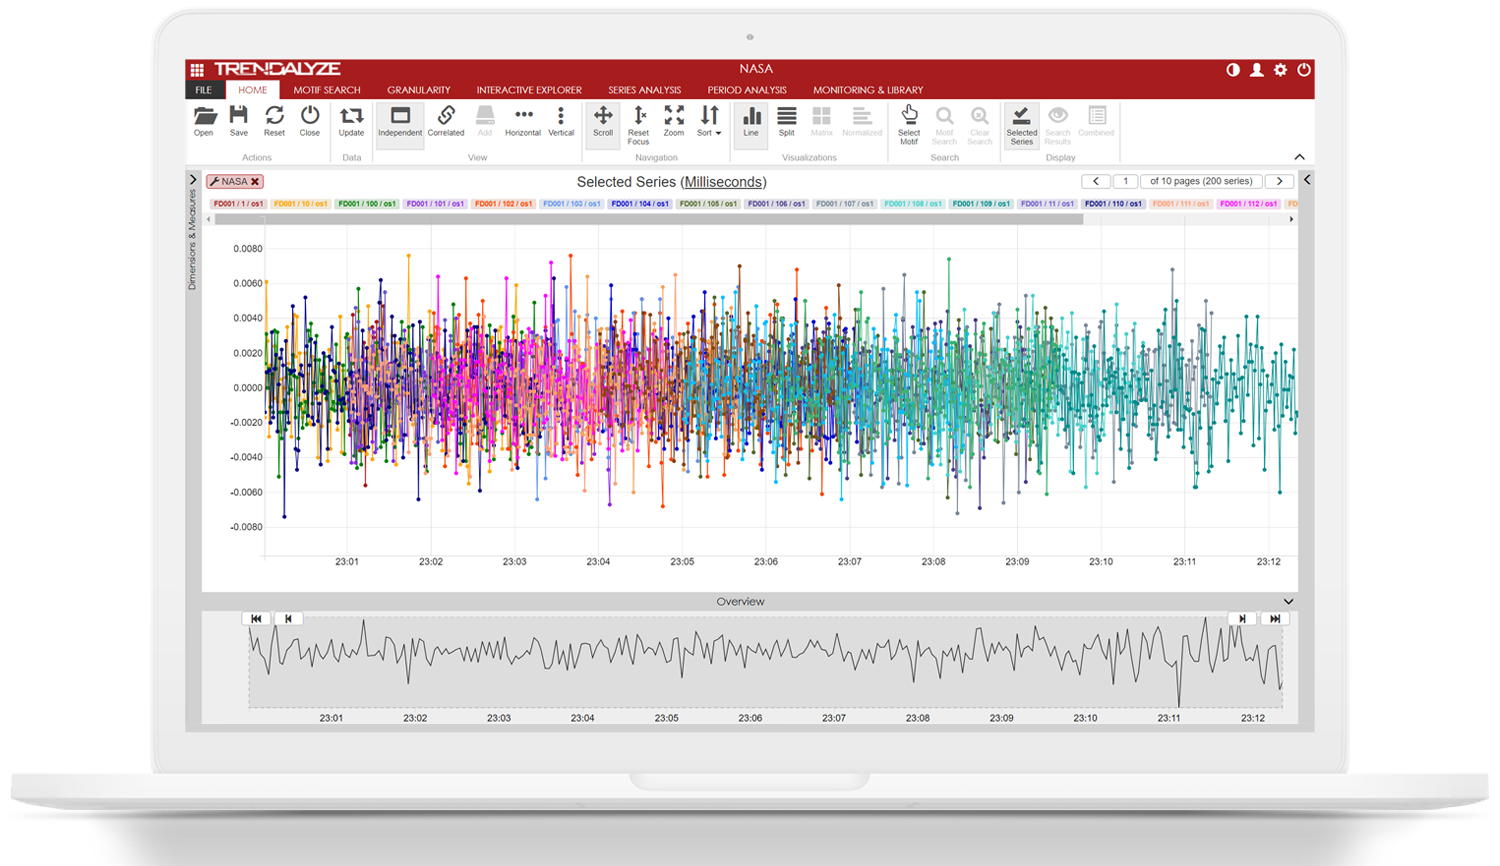Click the page number input field

click(1126, 182)
